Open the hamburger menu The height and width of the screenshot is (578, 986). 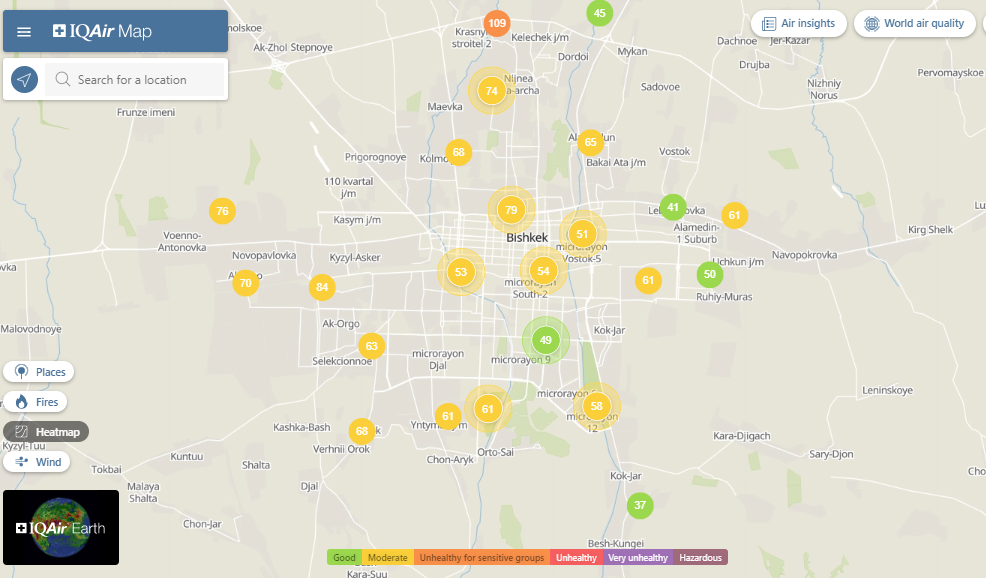(x=24, y=32)
